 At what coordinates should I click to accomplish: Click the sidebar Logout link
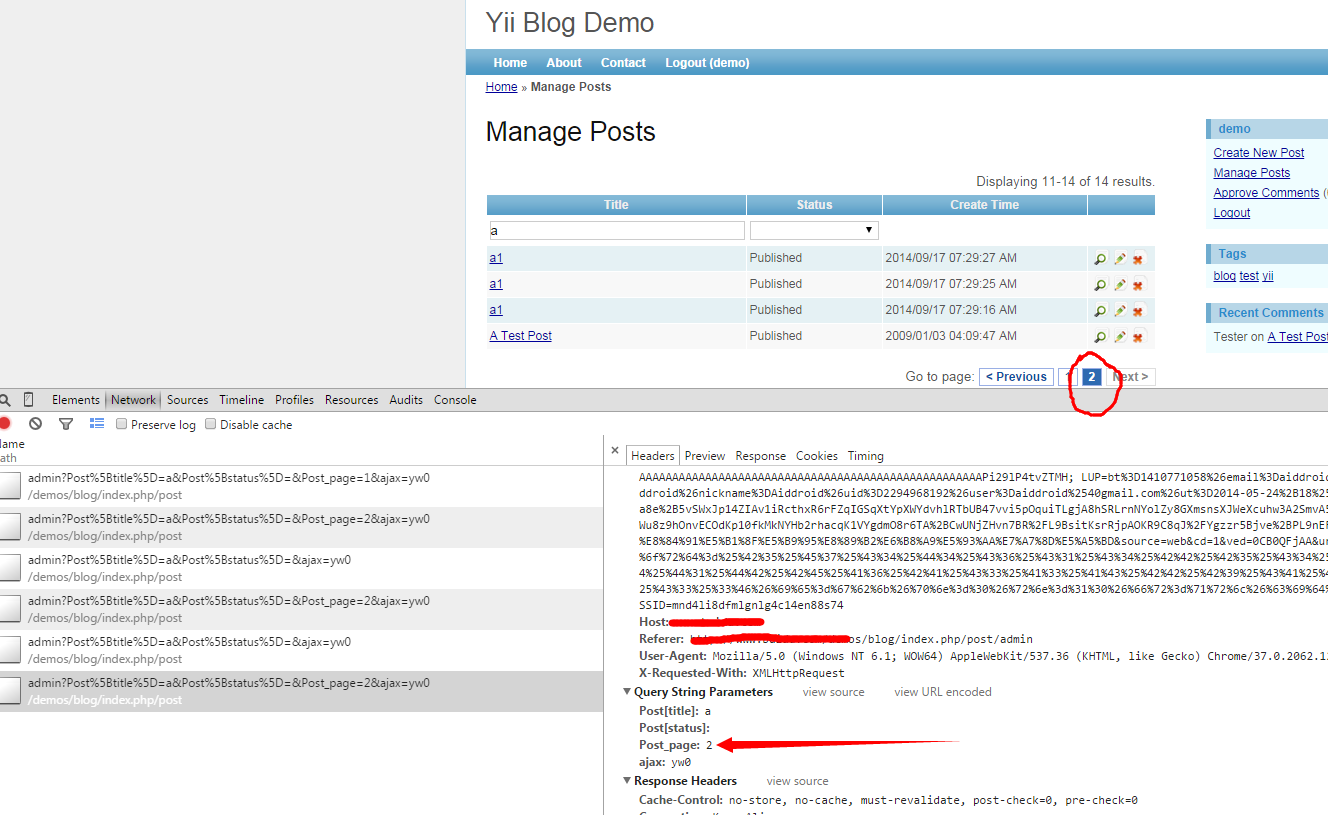click(x=1232, y=213)
